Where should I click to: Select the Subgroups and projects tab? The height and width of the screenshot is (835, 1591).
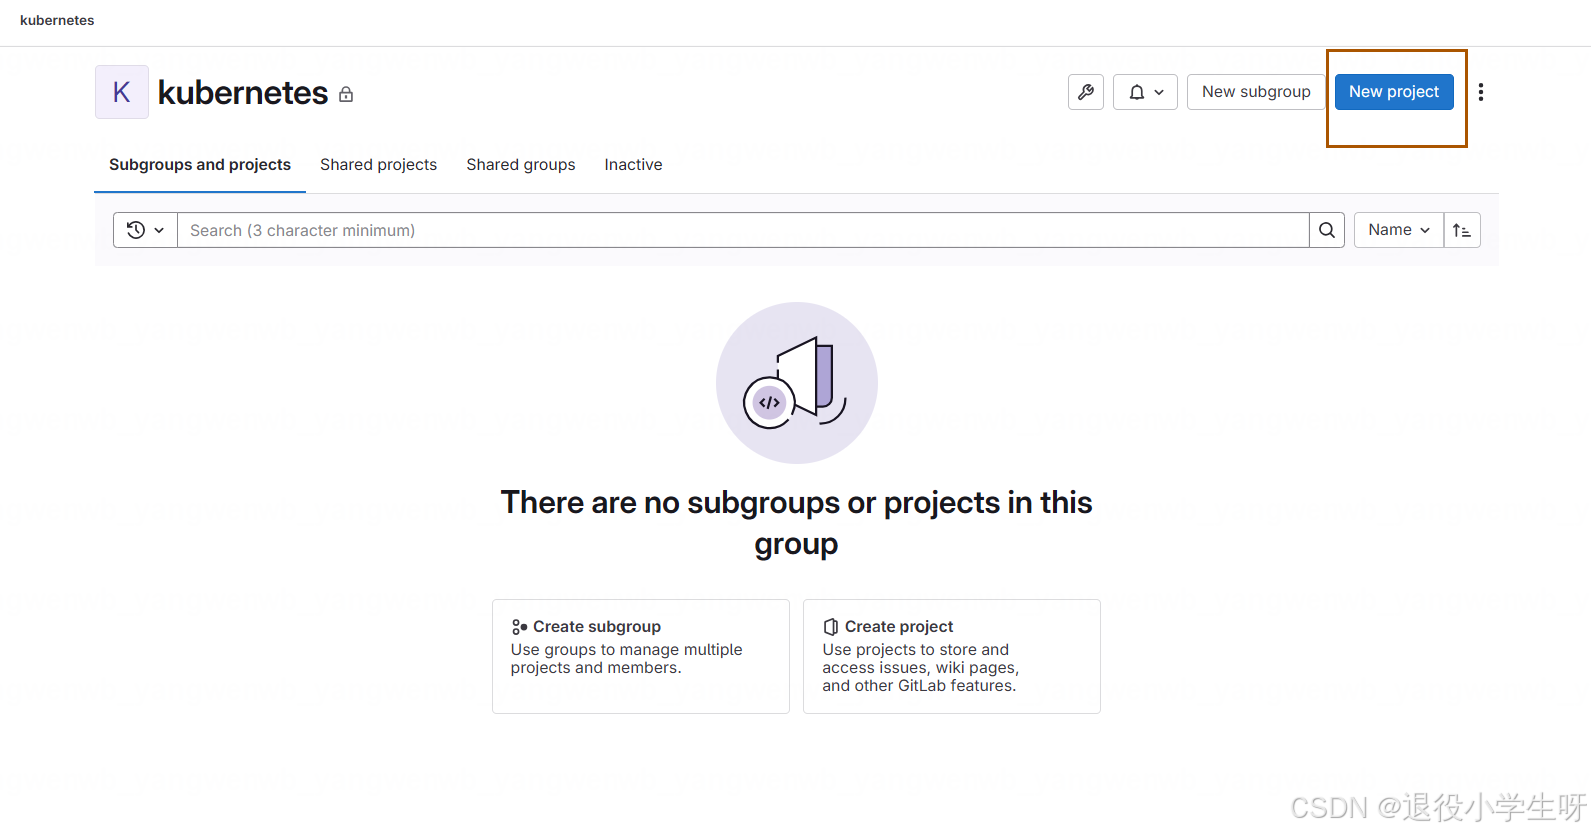[200, 165]
